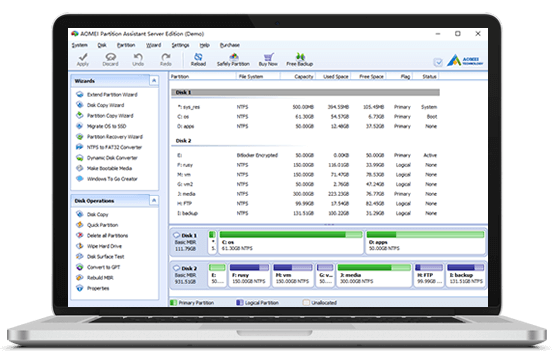Viewport: 555px width, 362px height.
Task: Run the Disk Surface Test
Action: (x=101, y=257)
